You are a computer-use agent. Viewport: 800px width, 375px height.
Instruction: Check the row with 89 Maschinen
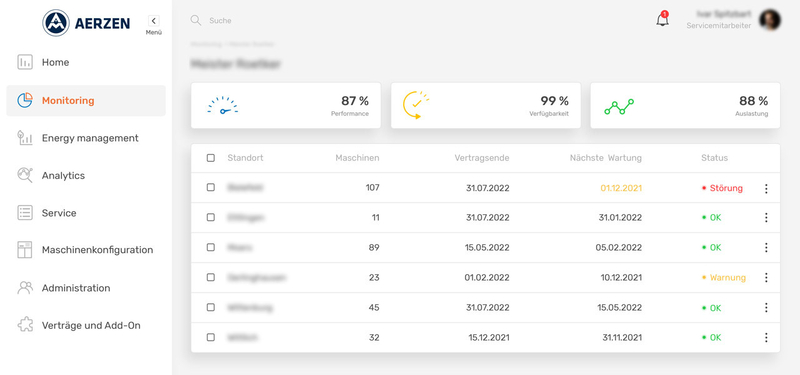pos(211,247)
